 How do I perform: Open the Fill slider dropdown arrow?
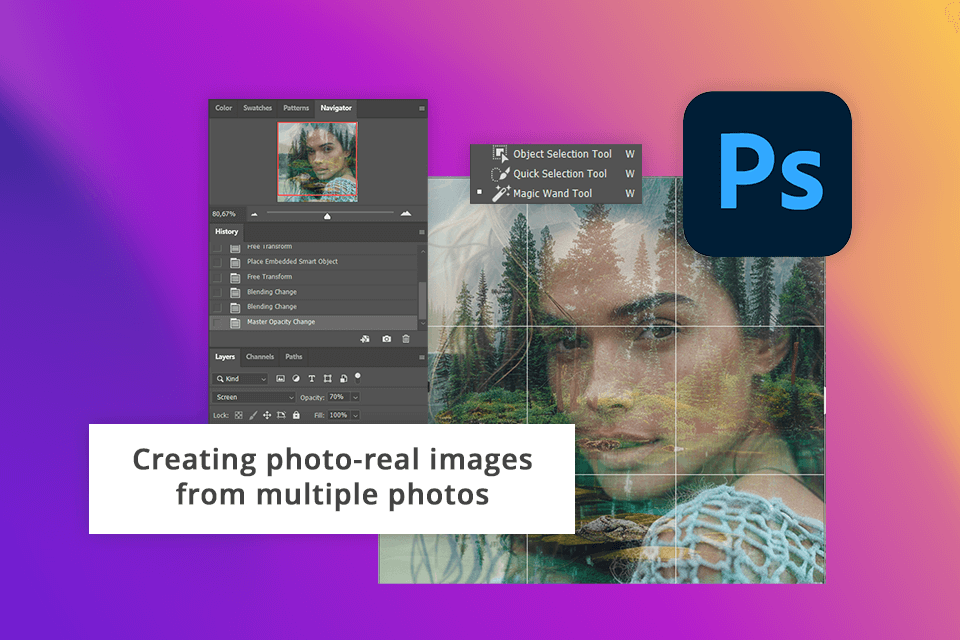[355, 415]
